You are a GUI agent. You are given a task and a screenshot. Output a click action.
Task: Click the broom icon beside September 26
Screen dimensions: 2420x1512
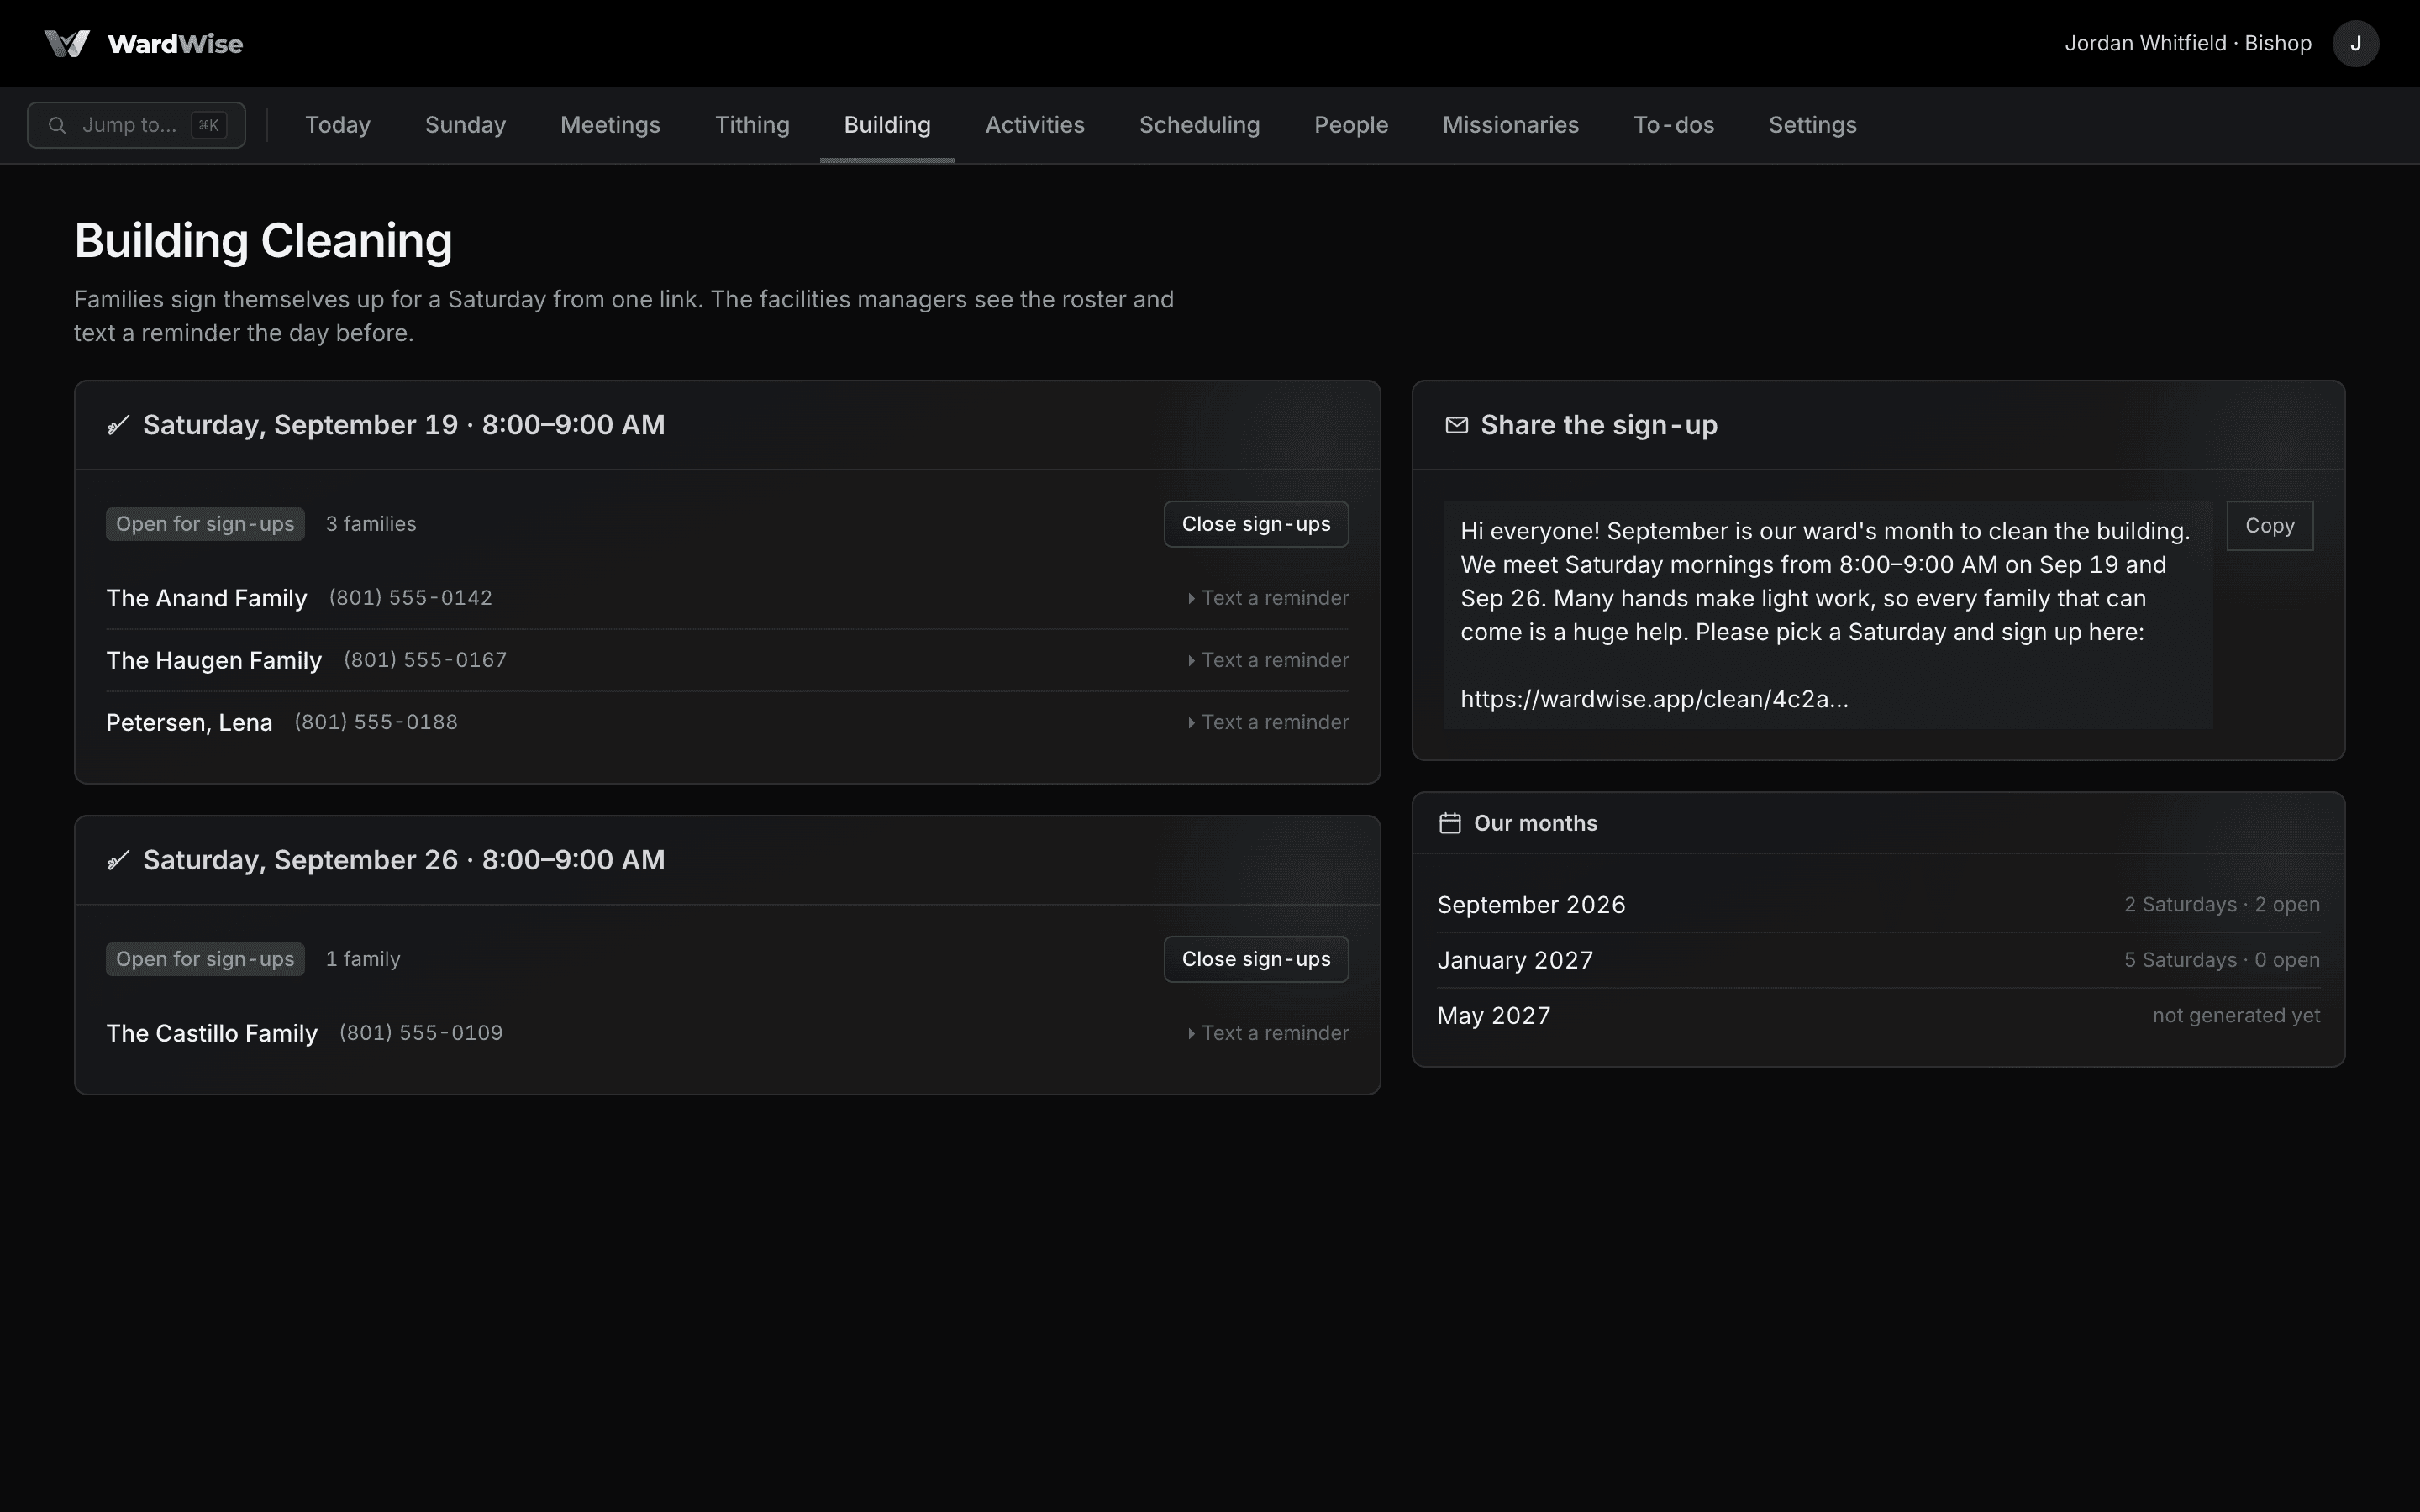click(x=118, y=860)
